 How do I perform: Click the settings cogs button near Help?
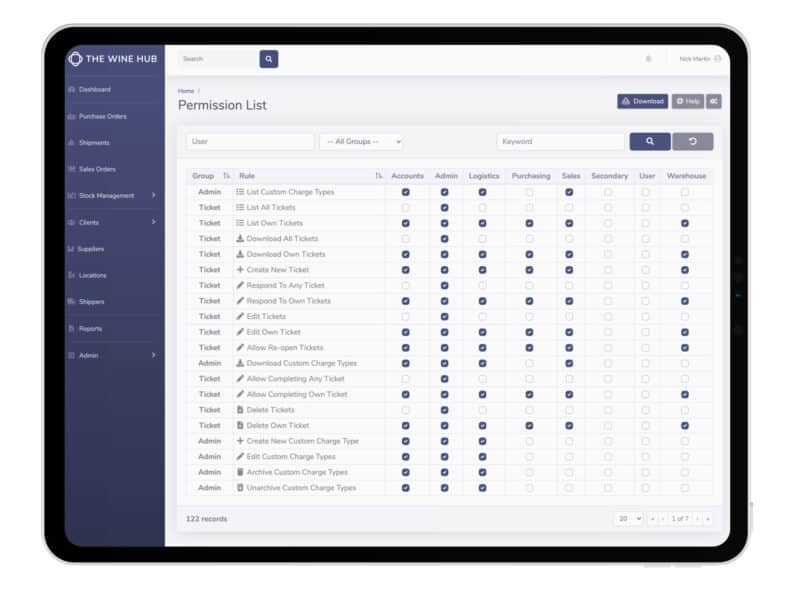pyautogui.click(x=714, y=101)
